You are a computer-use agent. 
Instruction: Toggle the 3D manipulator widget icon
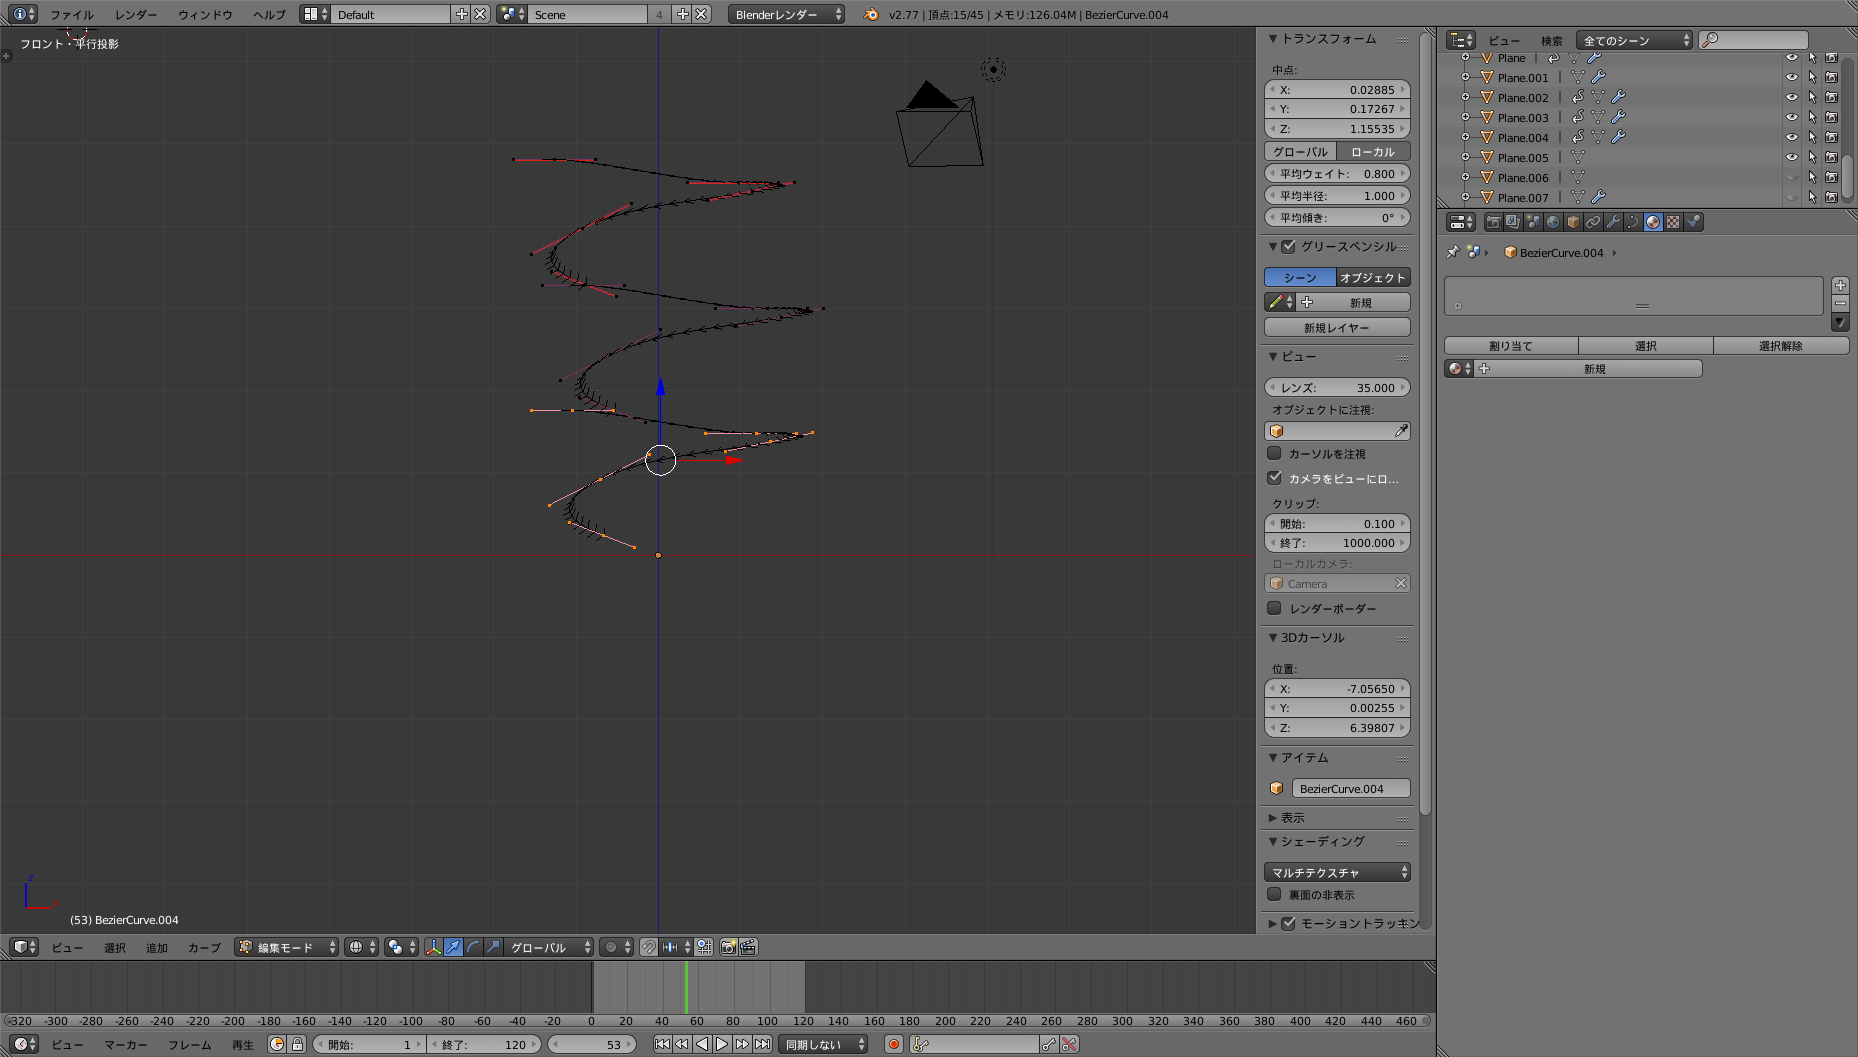pyautogui.click(x=433, y=947)
